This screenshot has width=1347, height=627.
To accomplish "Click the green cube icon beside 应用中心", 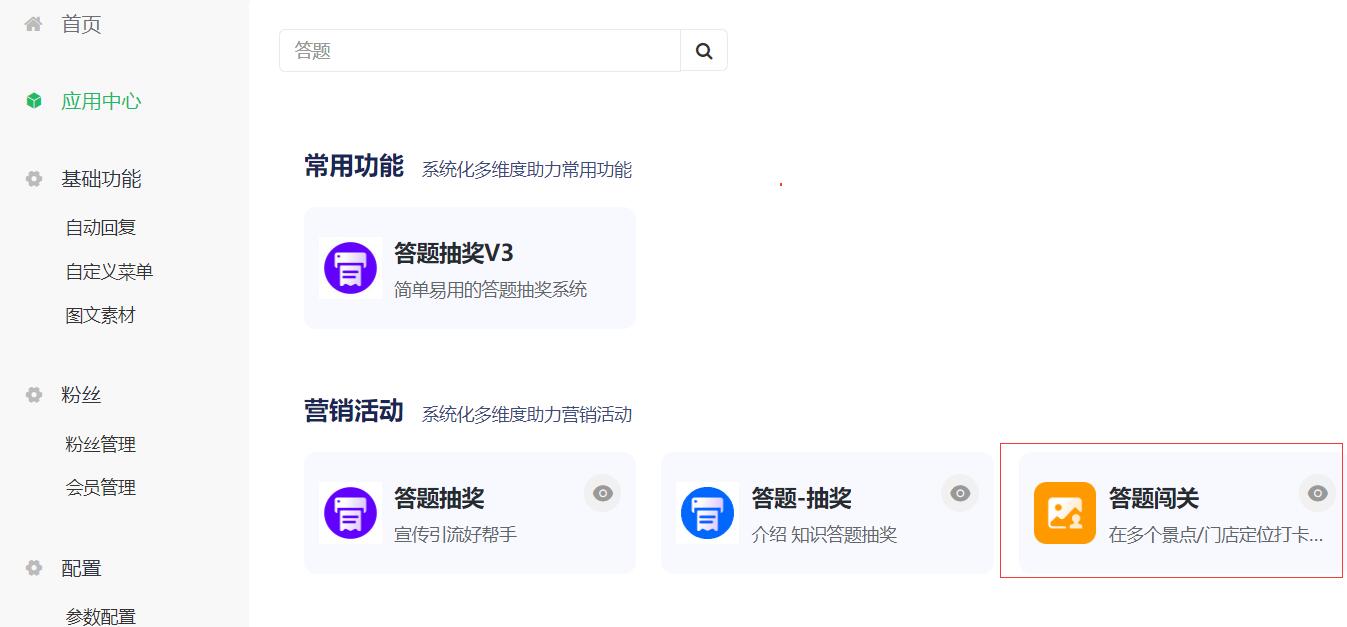I will point(34,101).
